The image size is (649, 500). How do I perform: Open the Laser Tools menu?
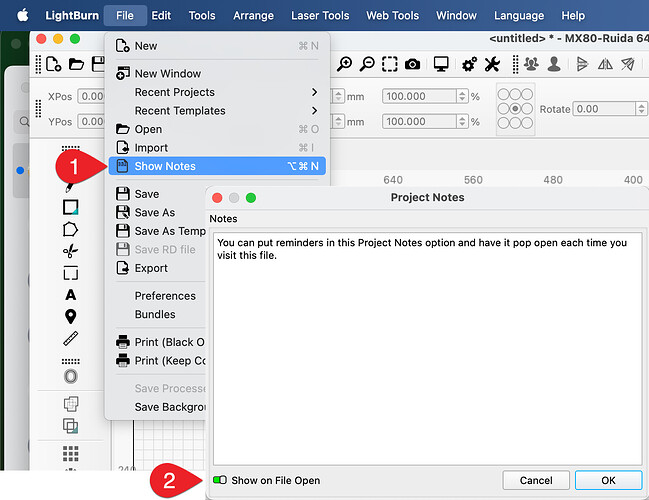(x=320, y=15)
